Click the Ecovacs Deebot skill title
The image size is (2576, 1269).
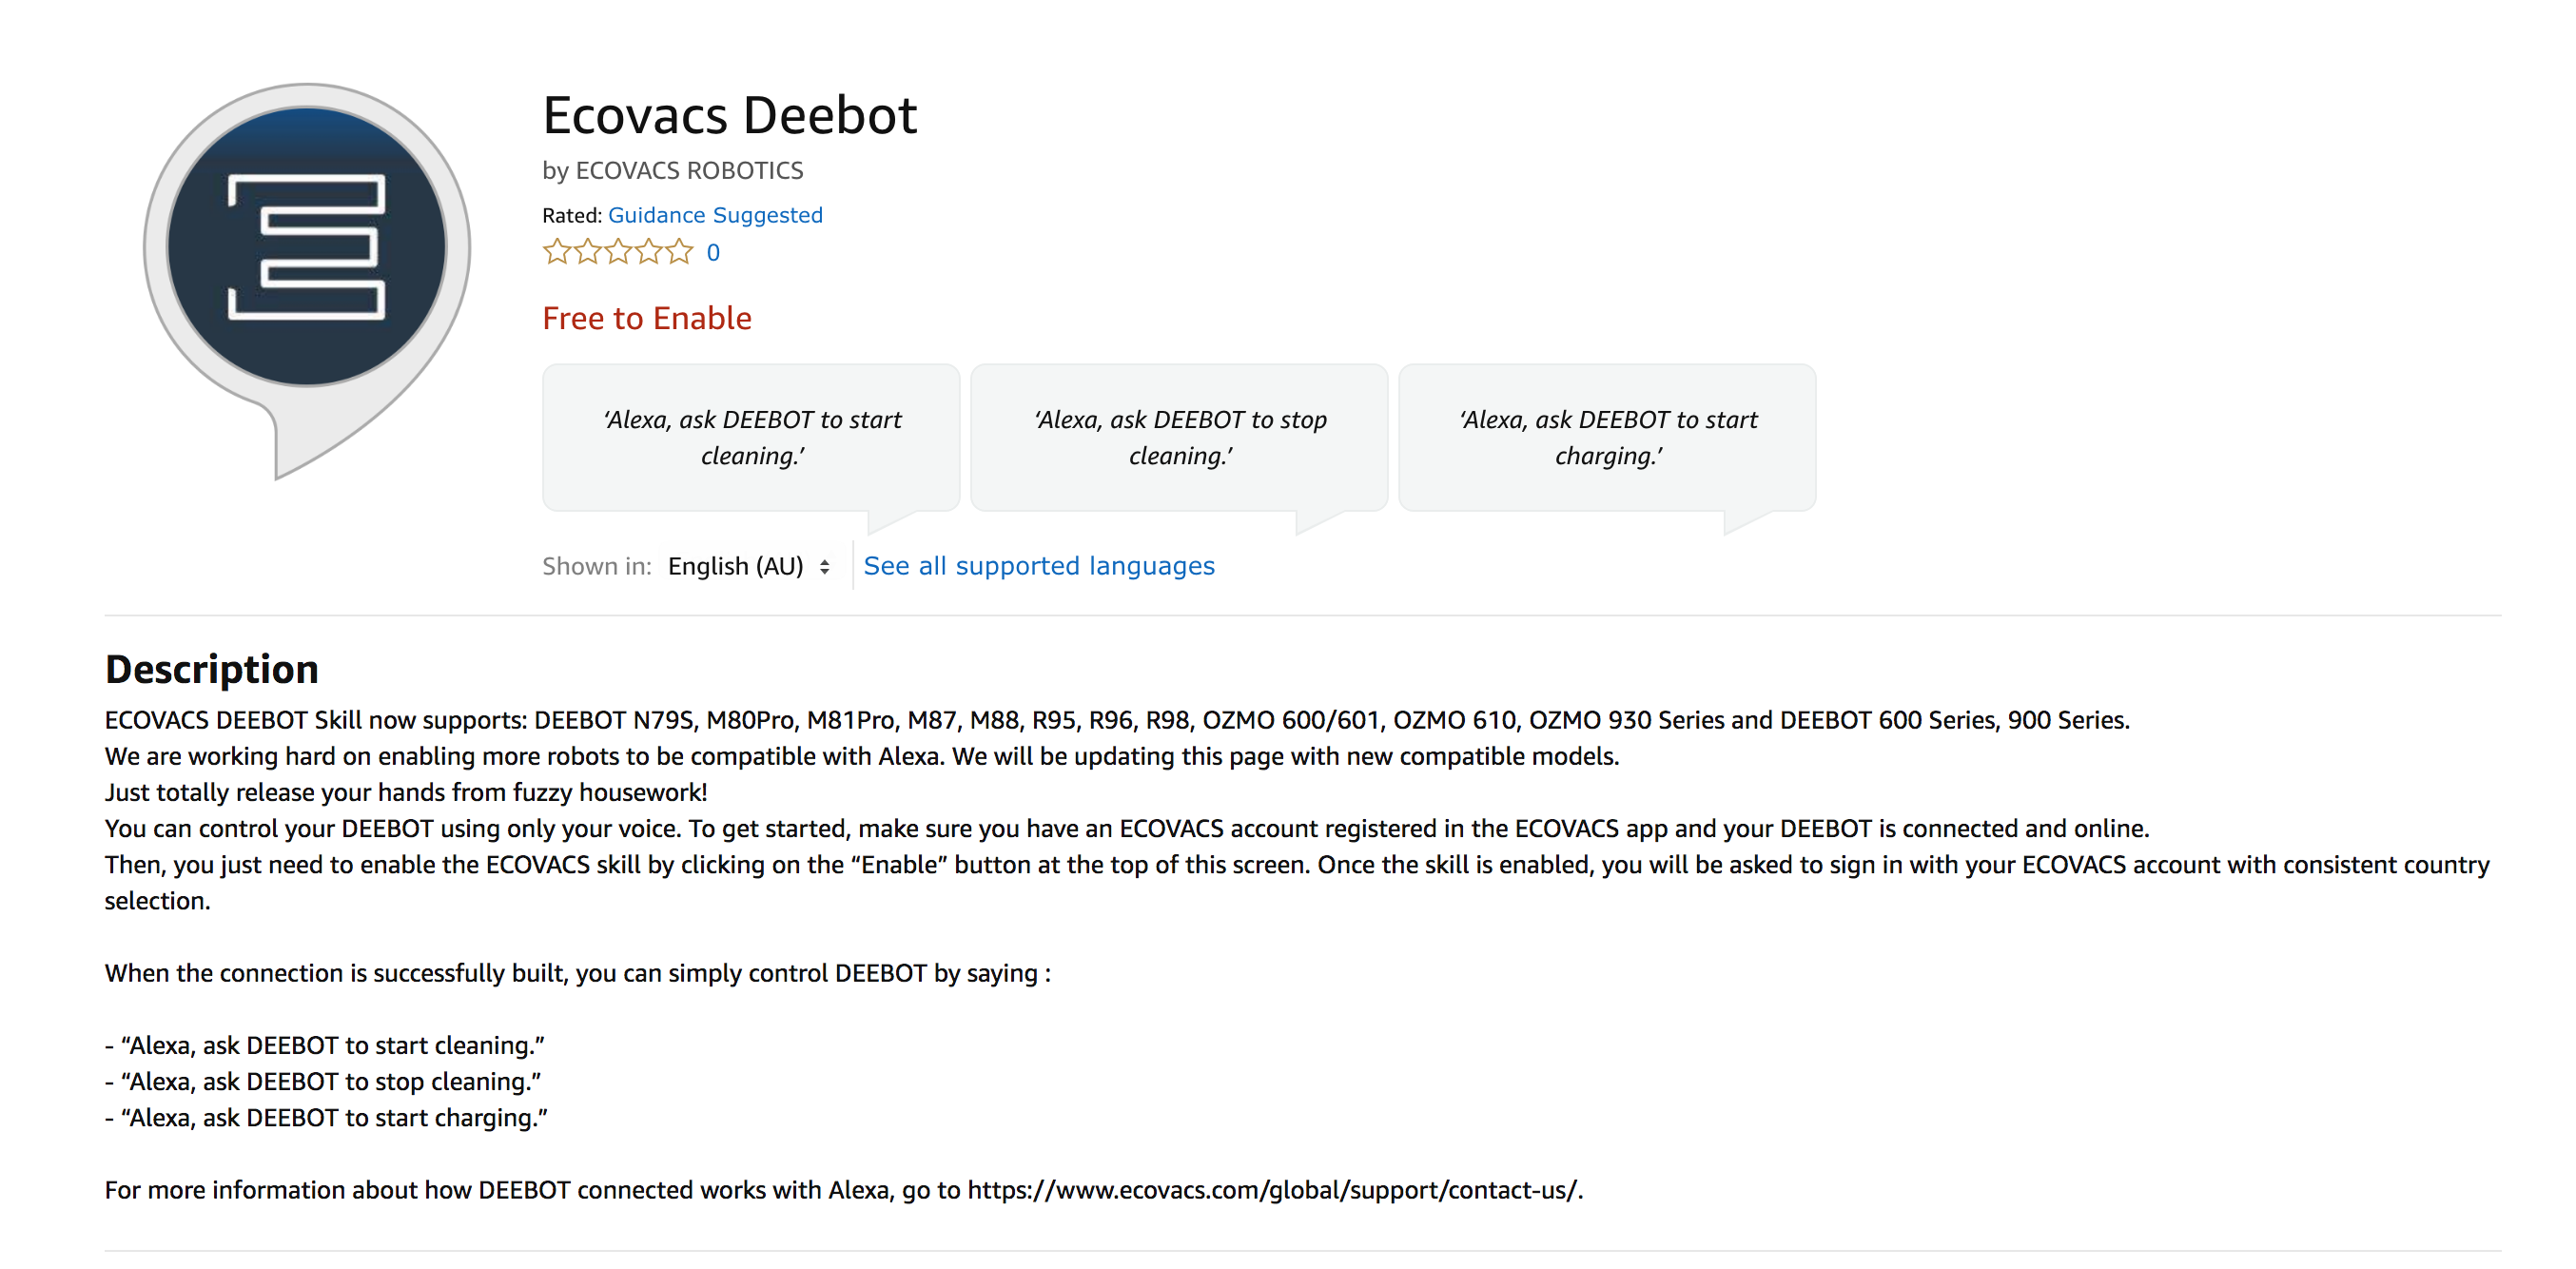click(x=730, y=115)
